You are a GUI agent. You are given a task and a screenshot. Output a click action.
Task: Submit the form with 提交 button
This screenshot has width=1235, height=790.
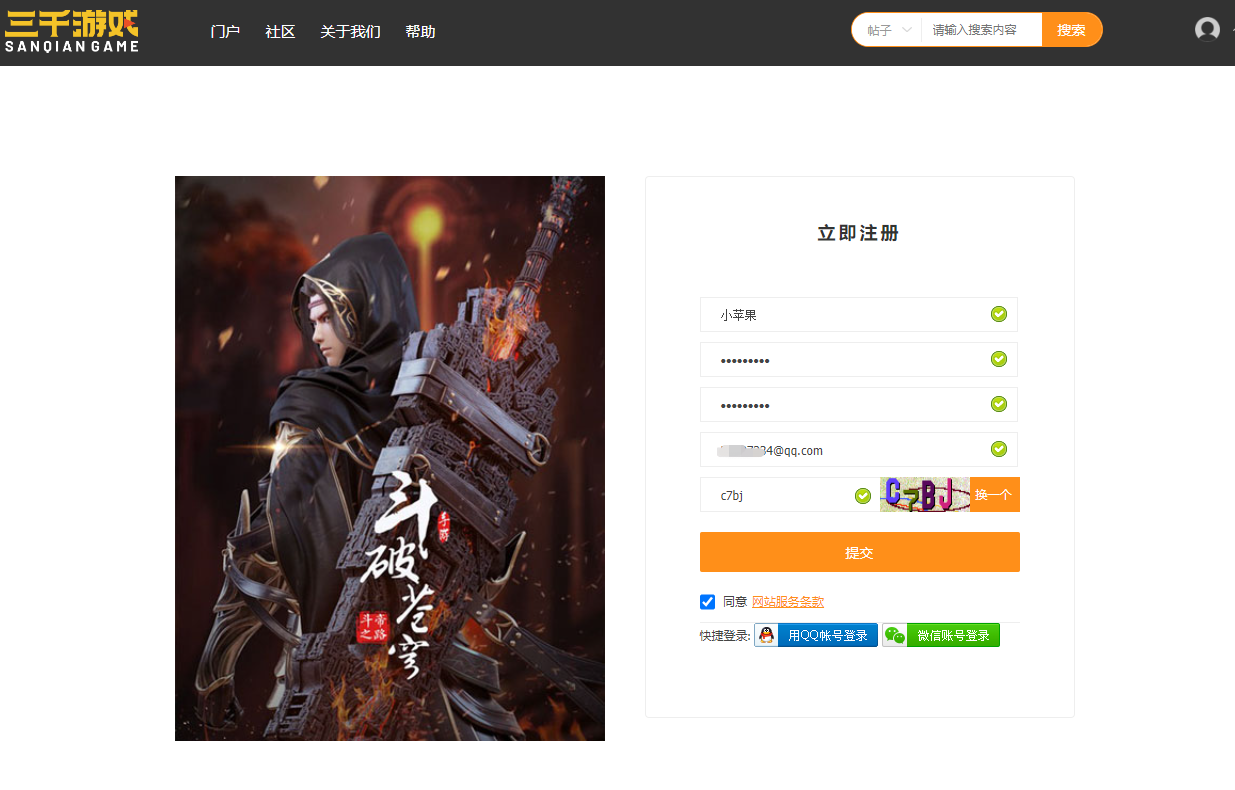860,552
